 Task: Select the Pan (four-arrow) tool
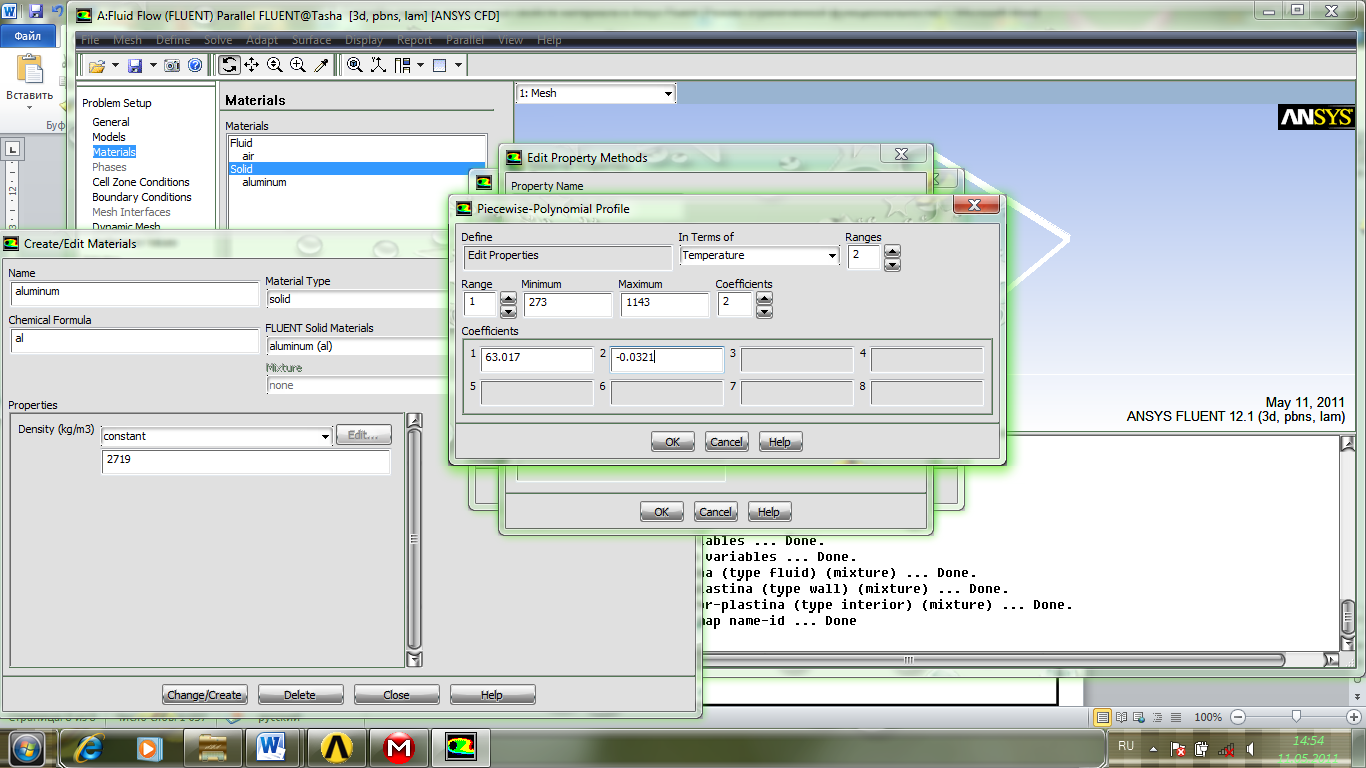click(251, 65)
